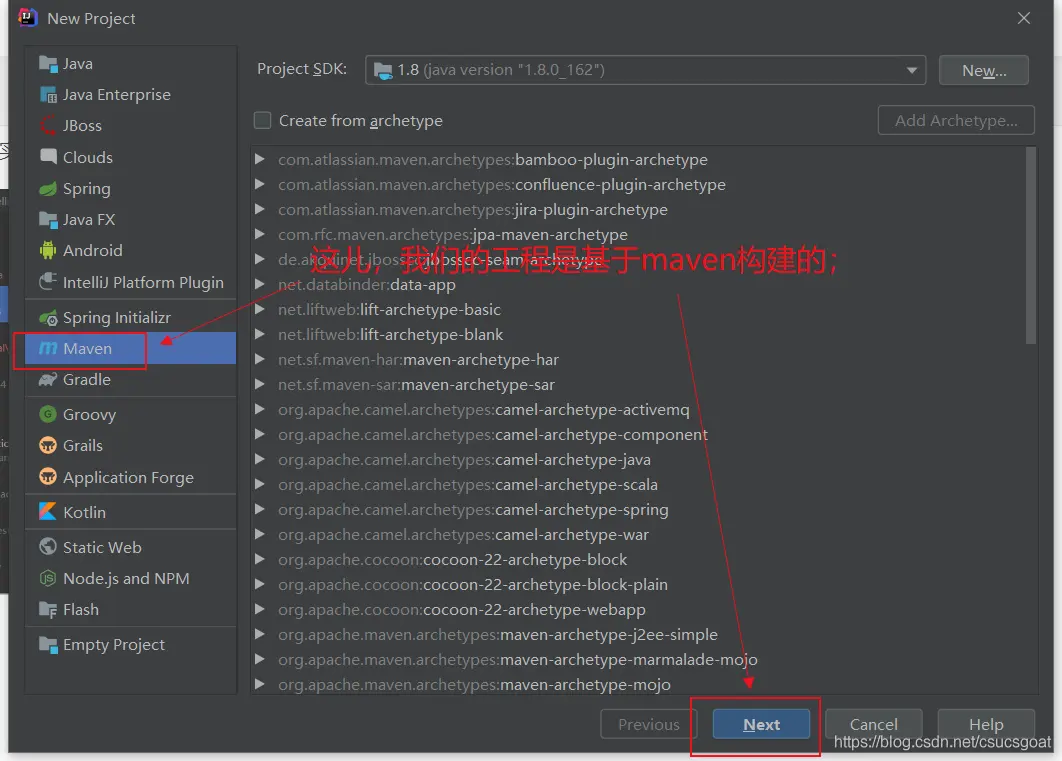Click the JBoss icon in project types
The image size is (1062, 761).
(47, 126)
